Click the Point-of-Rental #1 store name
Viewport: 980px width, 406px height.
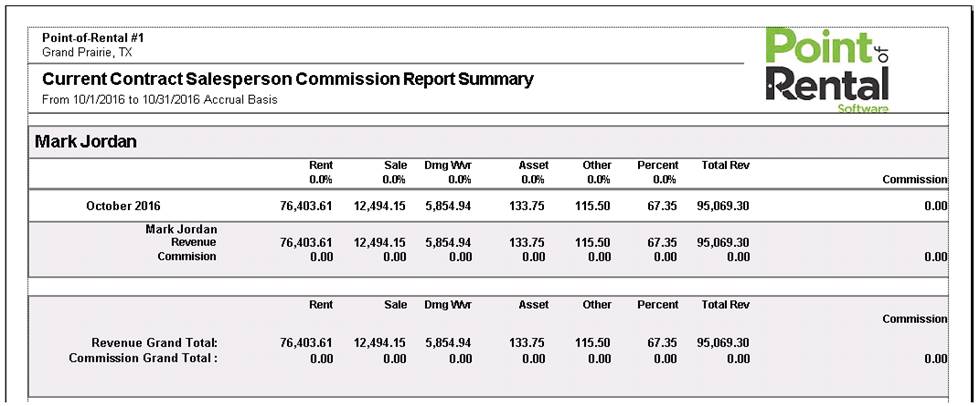(93, 38)
